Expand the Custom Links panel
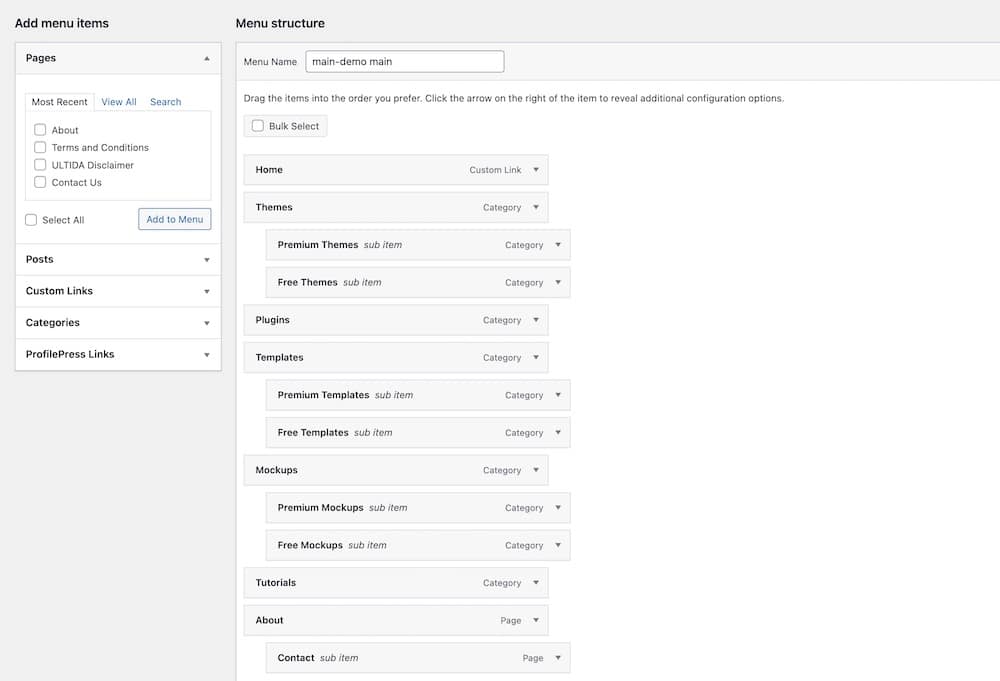 pos(207,291)
